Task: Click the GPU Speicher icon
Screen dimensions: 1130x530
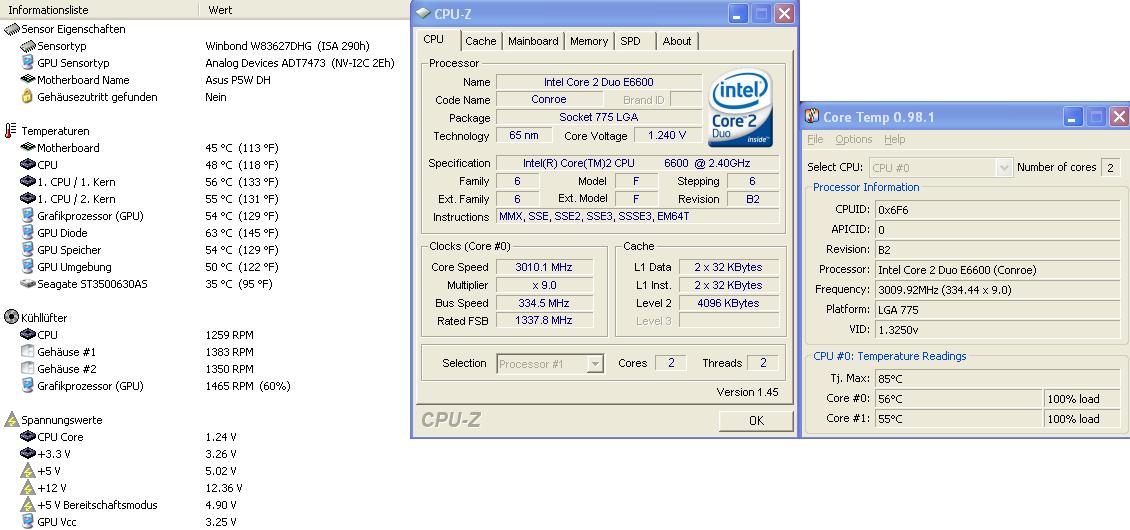Action: tap(28, 249)
